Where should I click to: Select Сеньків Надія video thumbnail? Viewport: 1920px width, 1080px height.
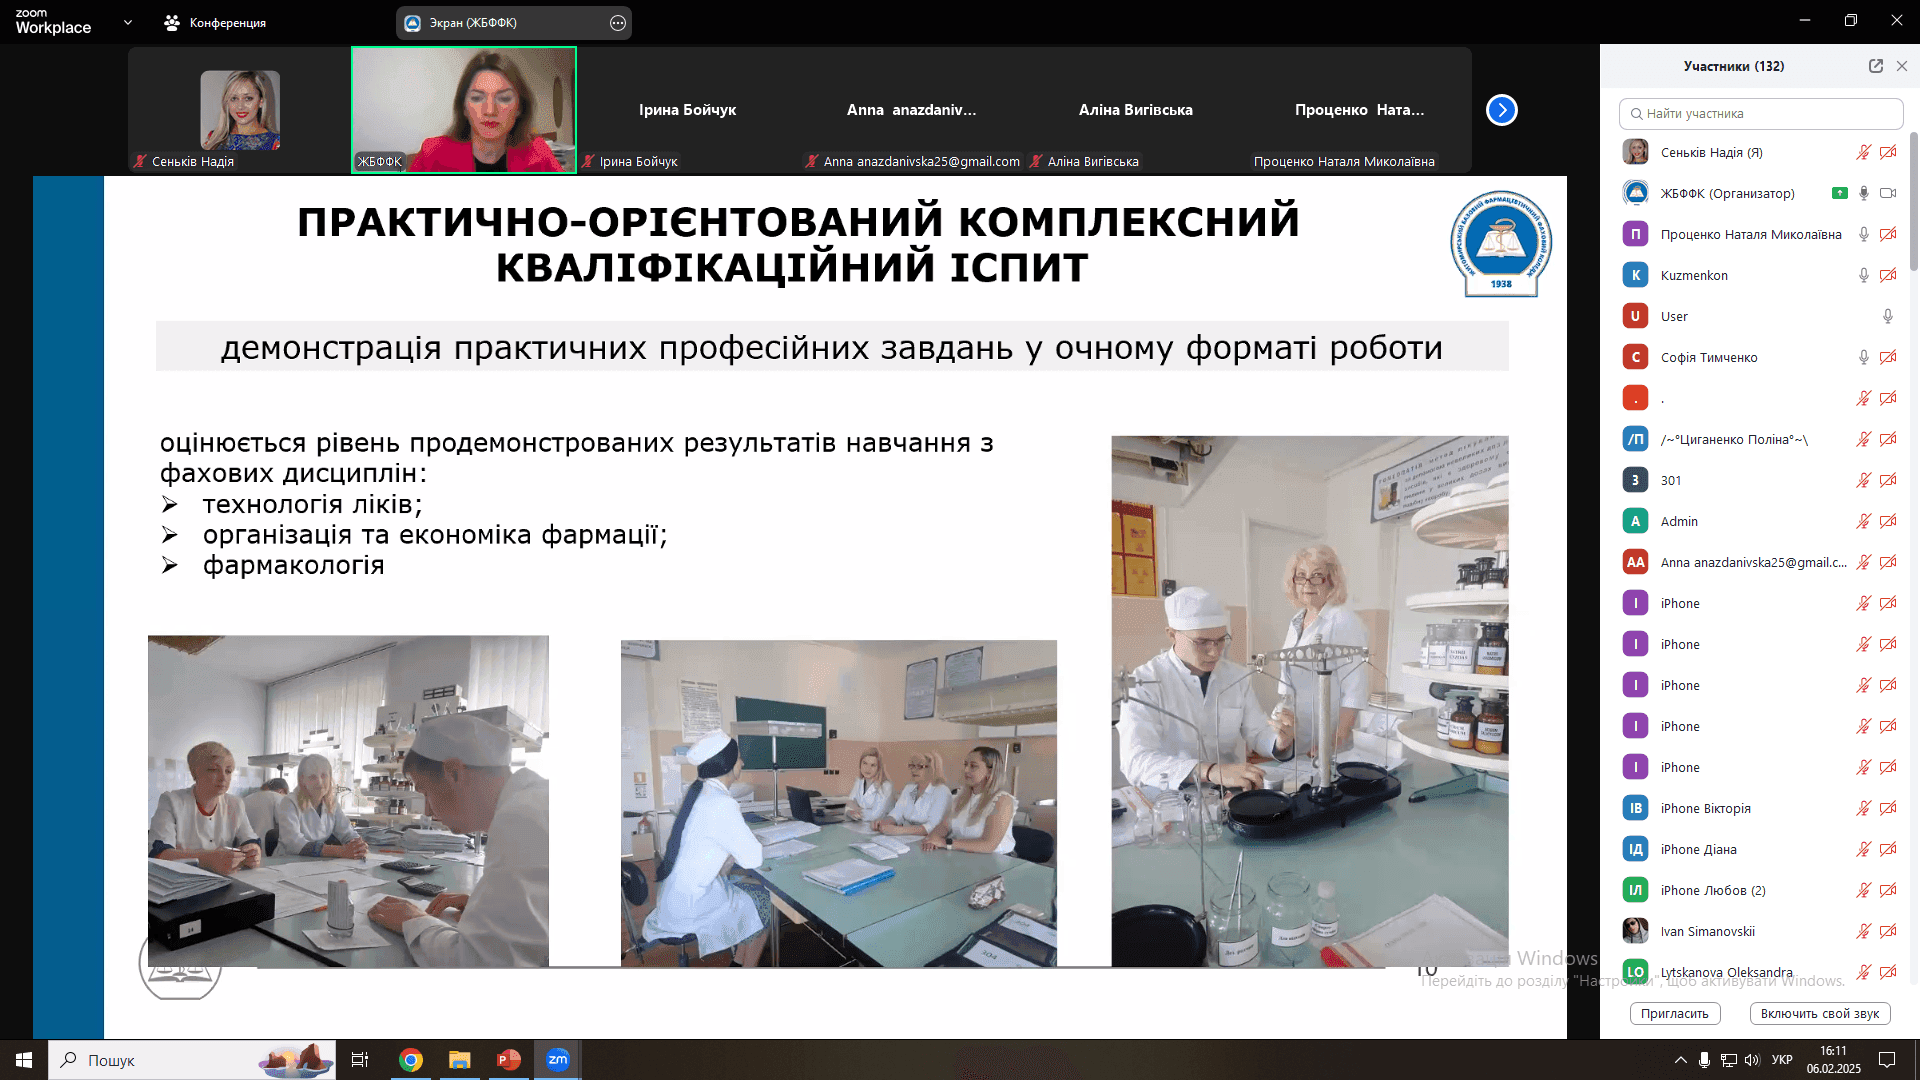(240, 110)
